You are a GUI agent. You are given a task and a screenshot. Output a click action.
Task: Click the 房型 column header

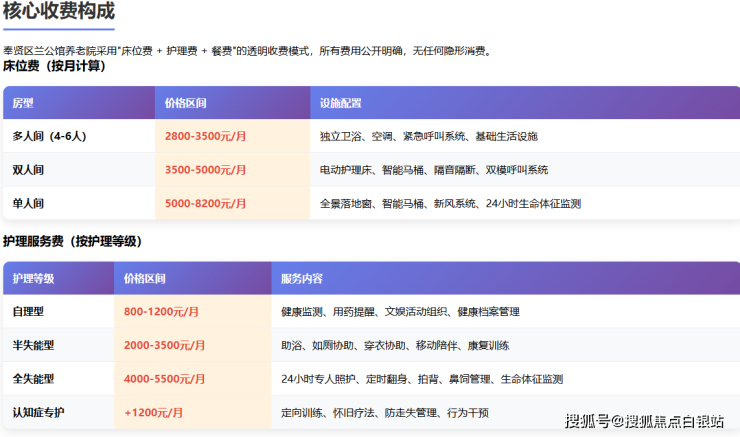tap(23, 103)
